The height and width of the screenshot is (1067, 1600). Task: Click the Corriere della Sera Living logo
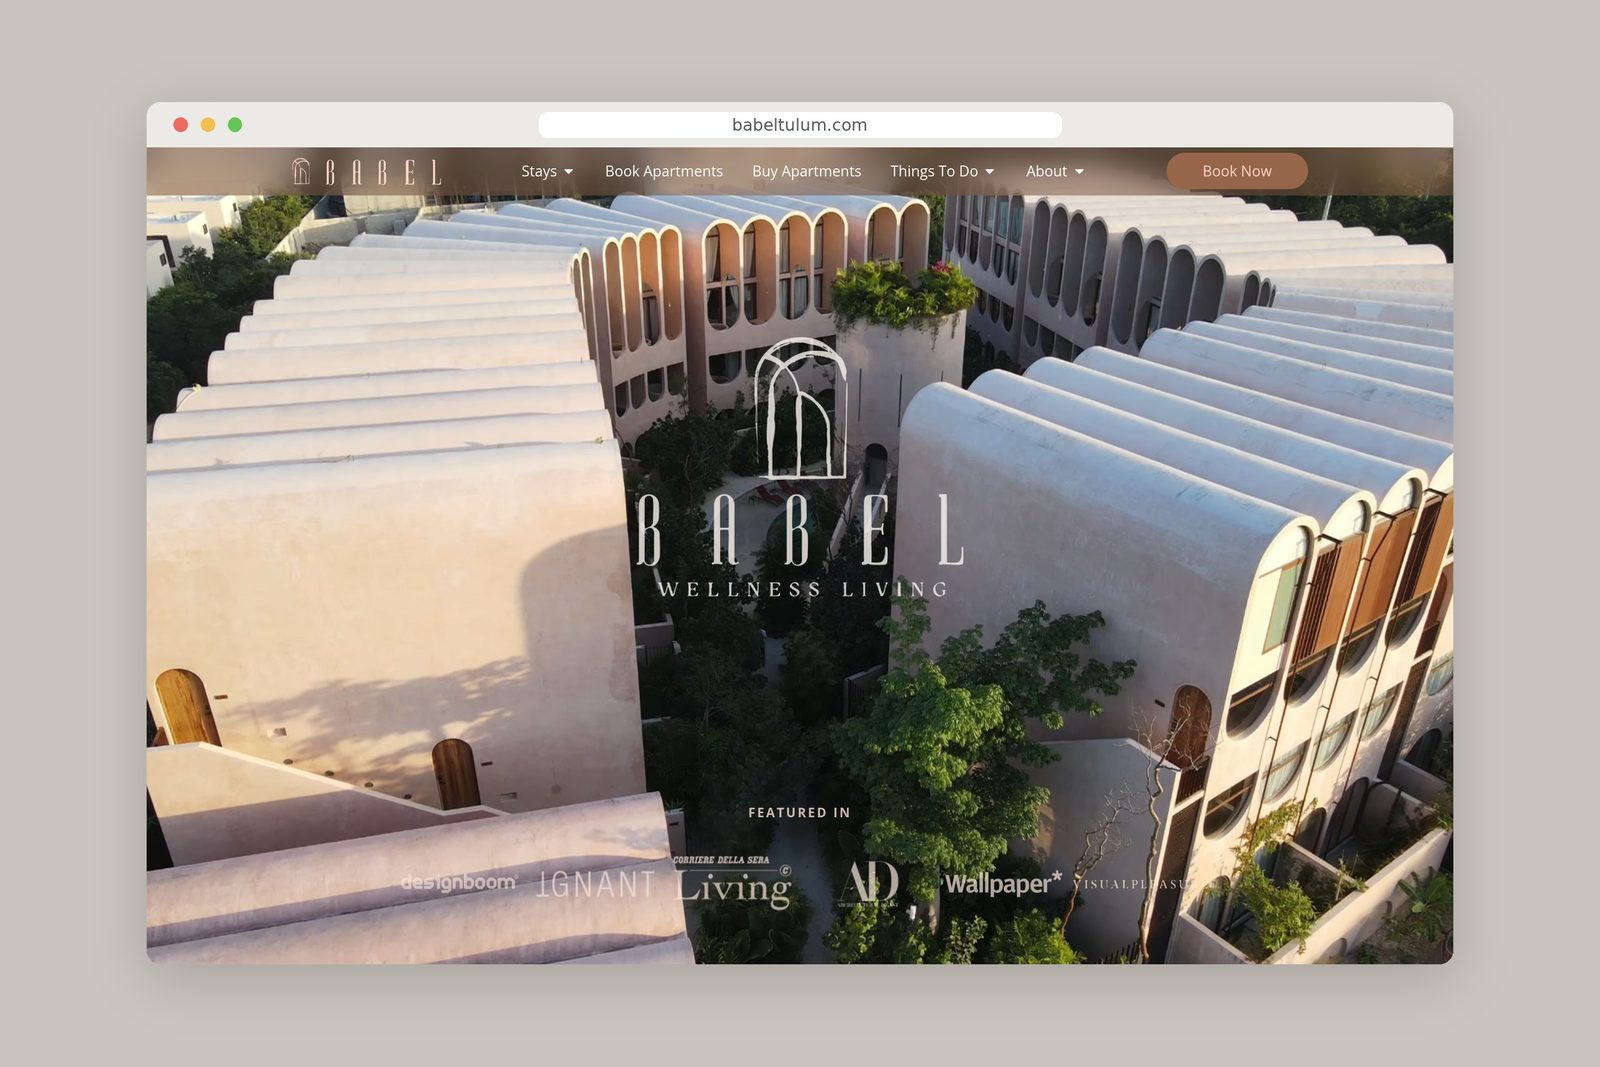click(x=733, y=882)
